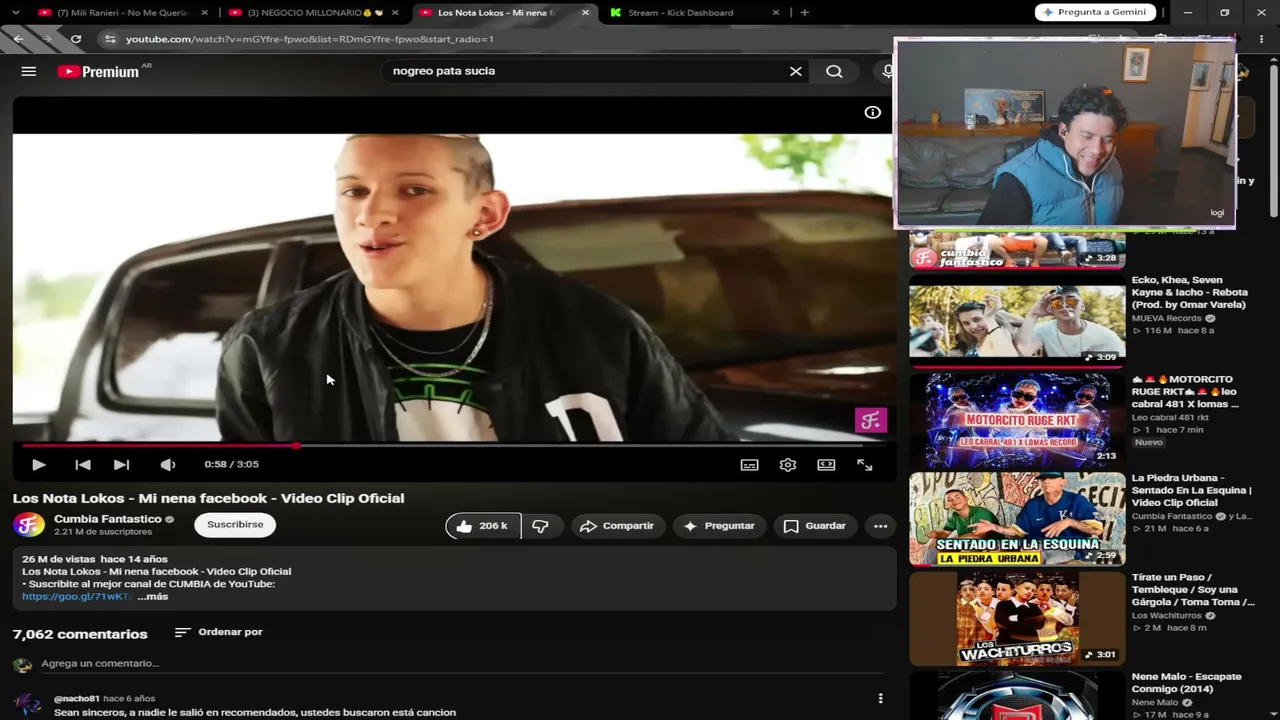Viewport: 1280px width, 720px height.
Task: Go back with the browser back arrow
Action: pyautogui.click(x=18, y=39)
